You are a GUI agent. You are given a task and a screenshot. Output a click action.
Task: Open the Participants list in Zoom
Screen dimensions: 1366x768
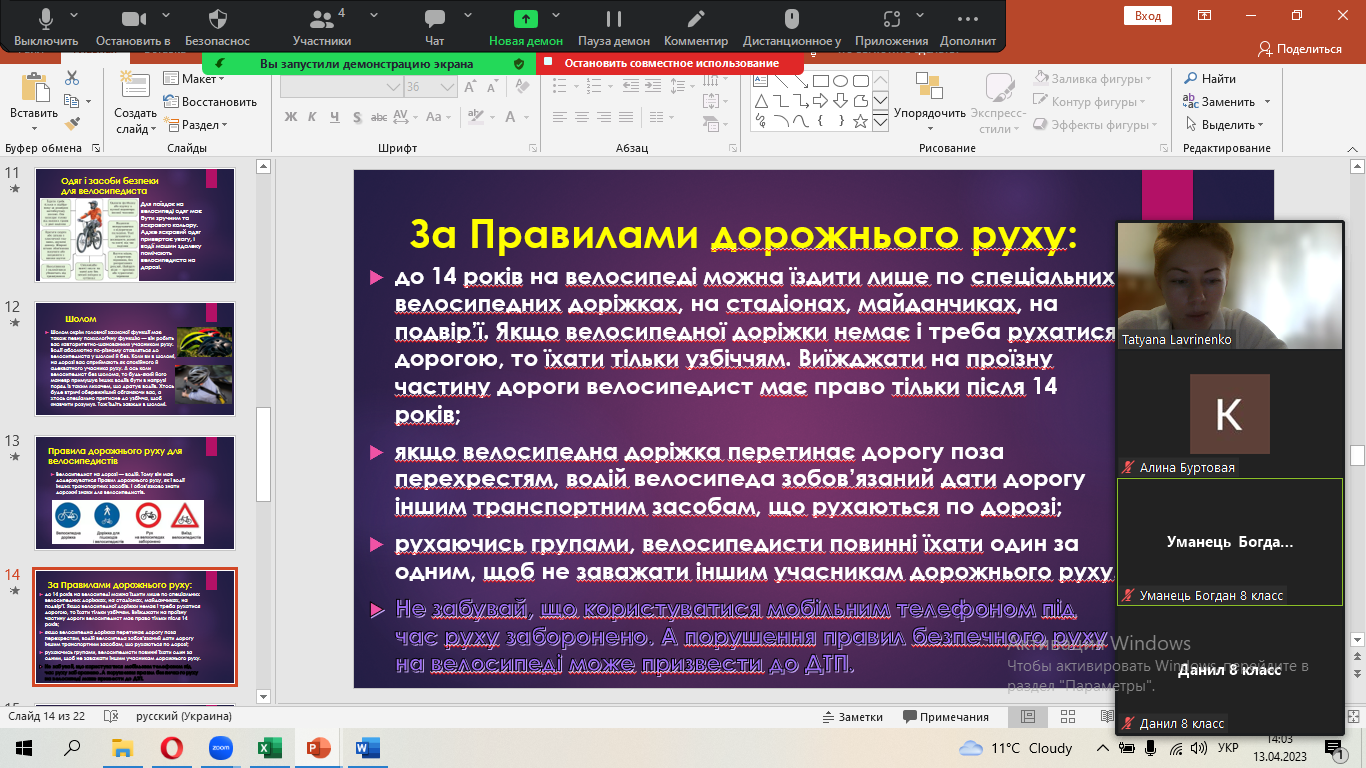pyautogui.click(x=321, y=20)
